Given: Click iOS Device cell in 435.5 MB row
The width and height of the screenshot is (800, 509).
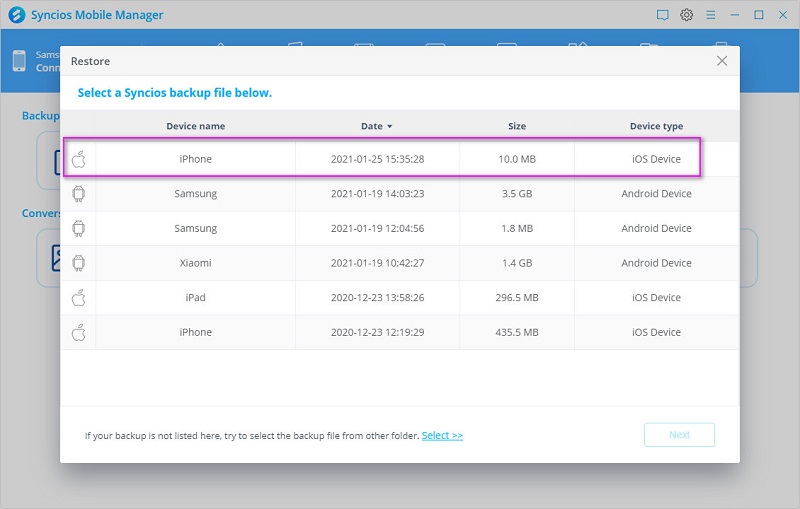Looking at the screenshot, I should pos(656,333).
